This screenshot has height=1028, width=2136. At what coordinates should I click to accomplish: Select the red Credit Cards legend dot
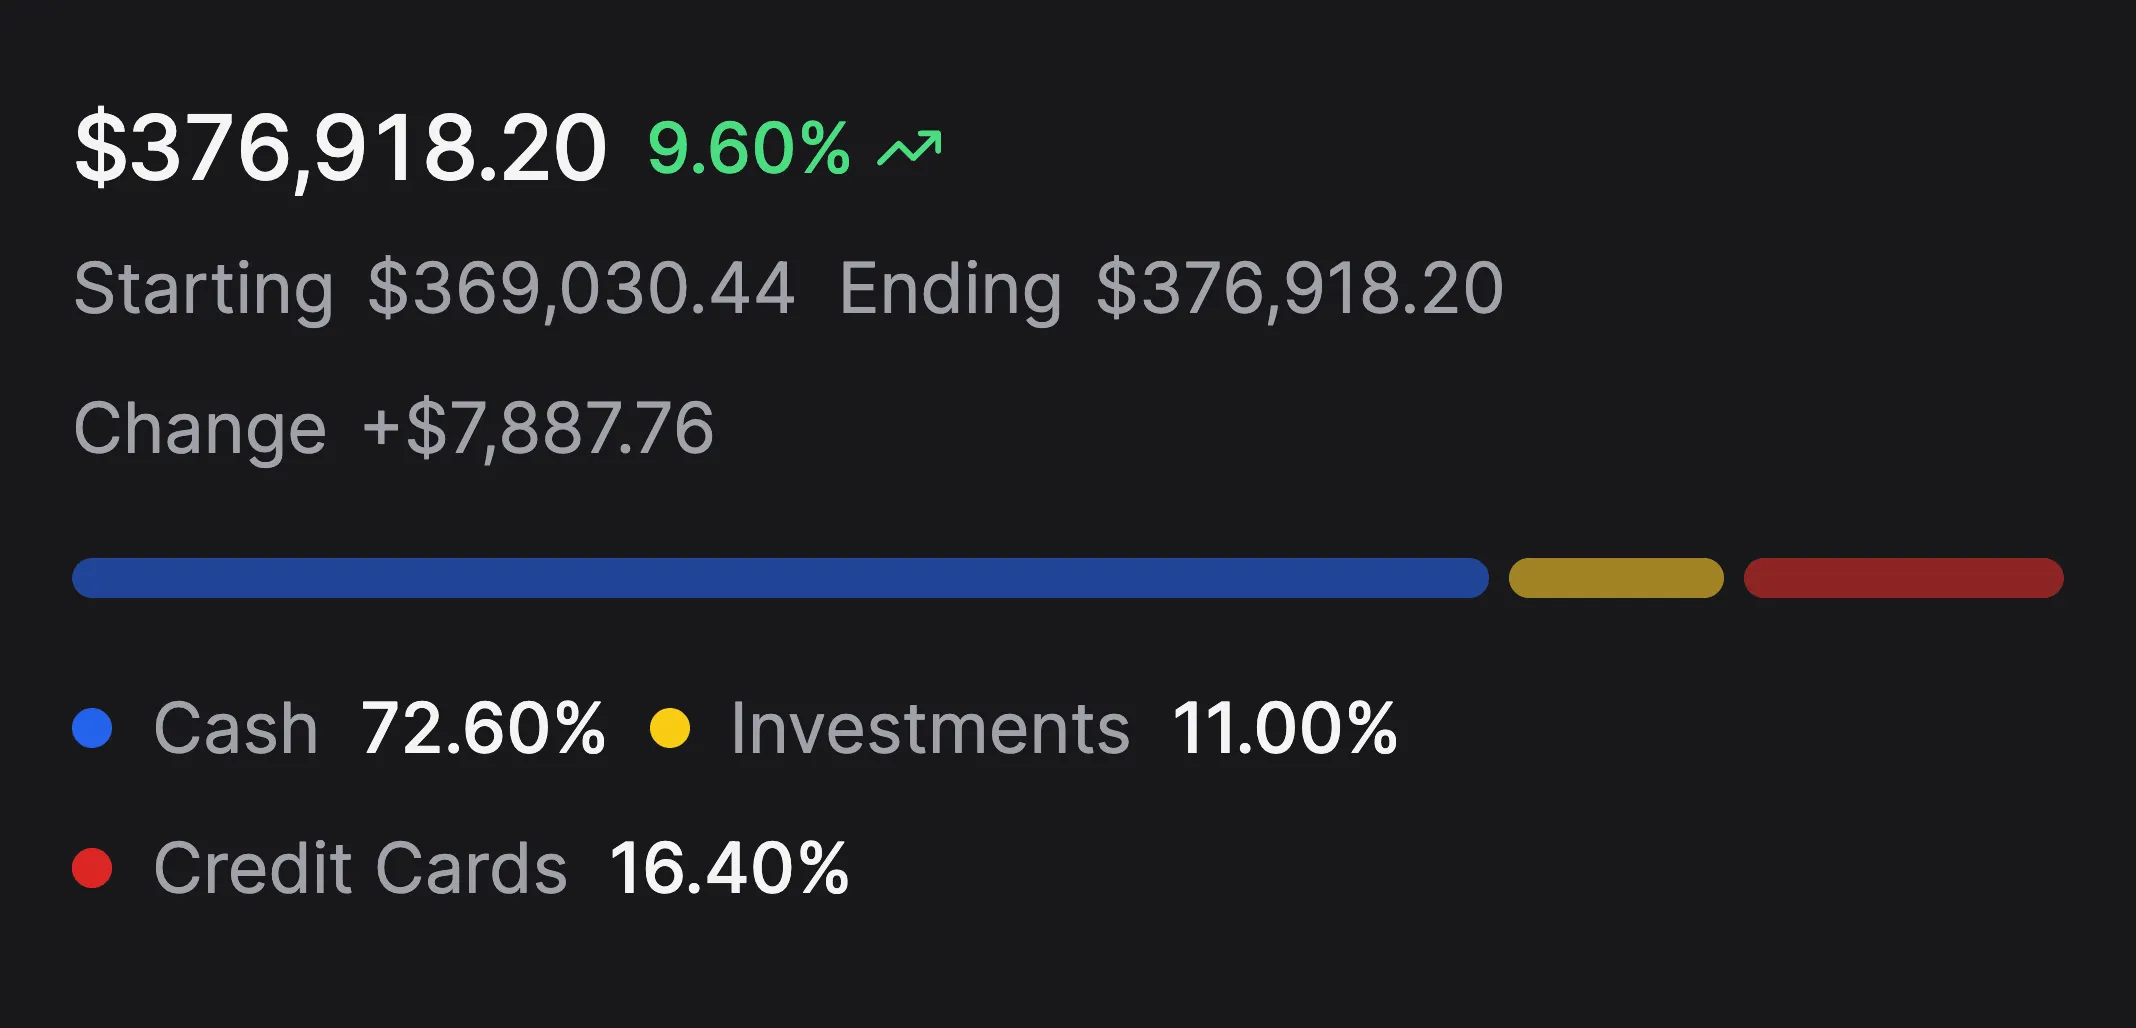tap(93, 868)
